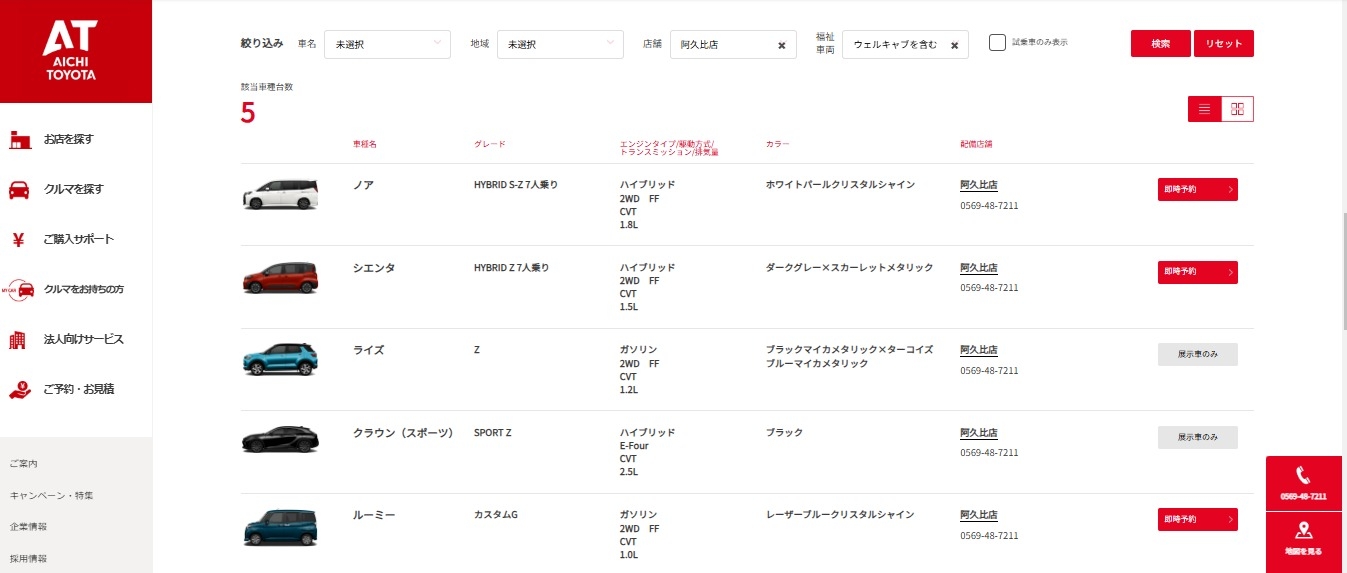Screen dimensions: 1347x573
Task: Click the 車種名 column header
Action: (365, 144)
